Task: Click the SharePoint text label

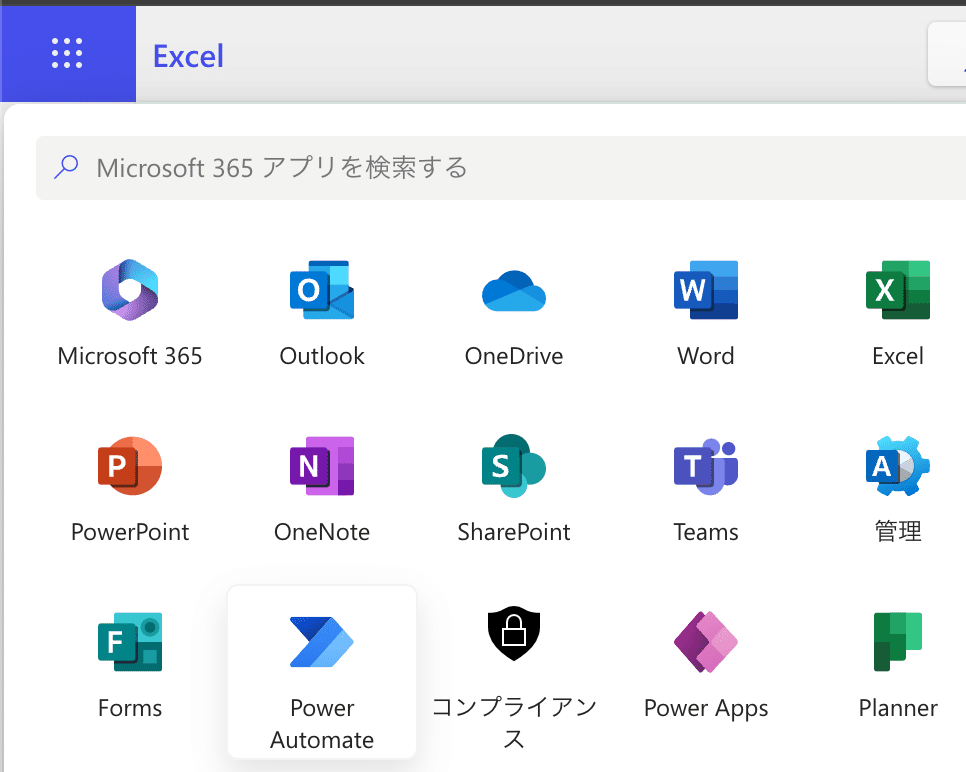Action: pos(514,532)
